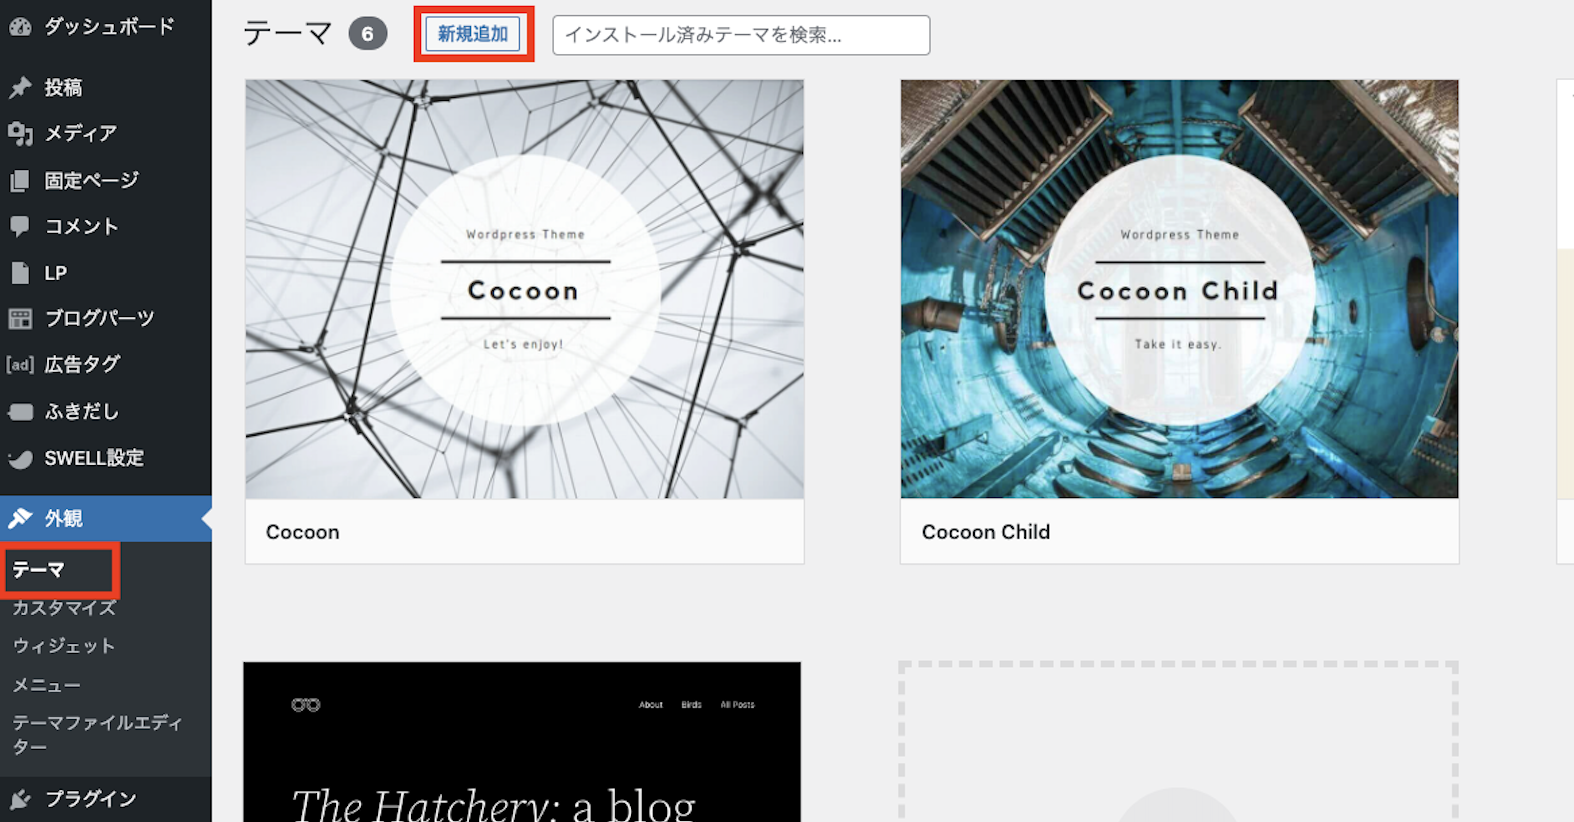This screenshot has height=822, width=1574.
Task: Click the plug icon beside プラグイン
Action: pyautogui.click(x=20, y=799)
